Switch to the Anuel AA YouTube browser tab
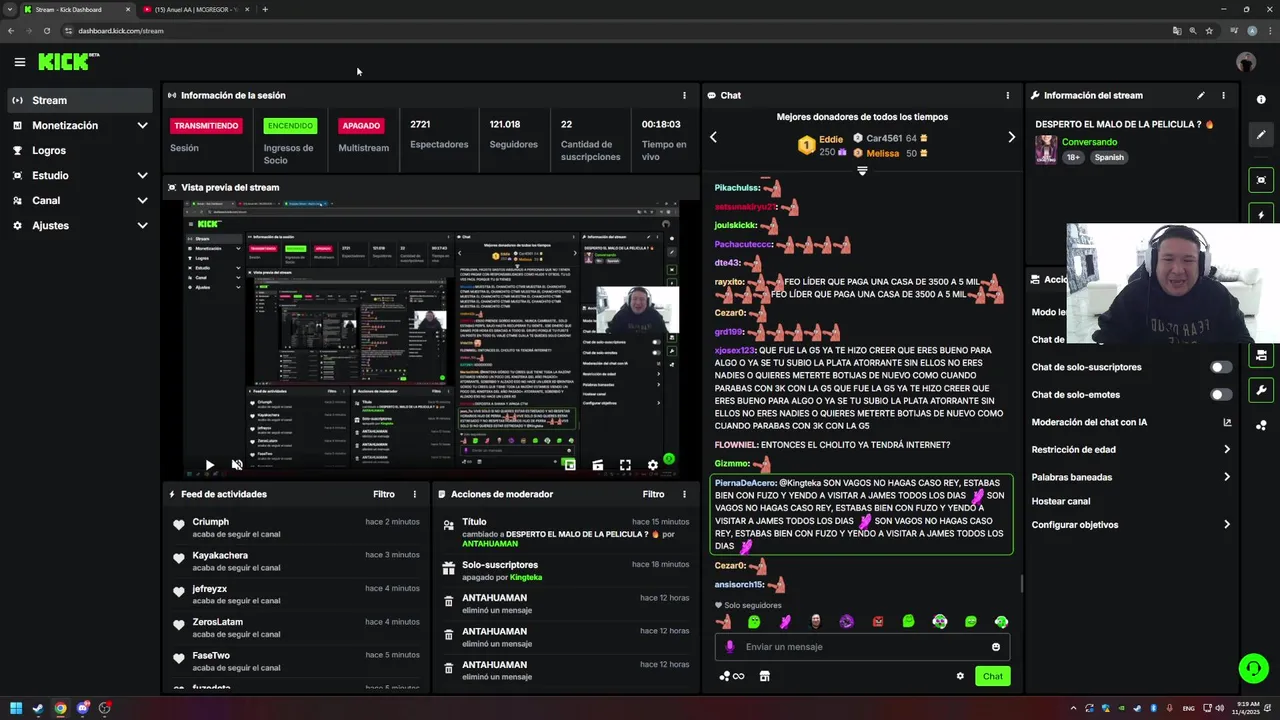Viewport: 1280px width, 720px height. click(x=195, y=9)
